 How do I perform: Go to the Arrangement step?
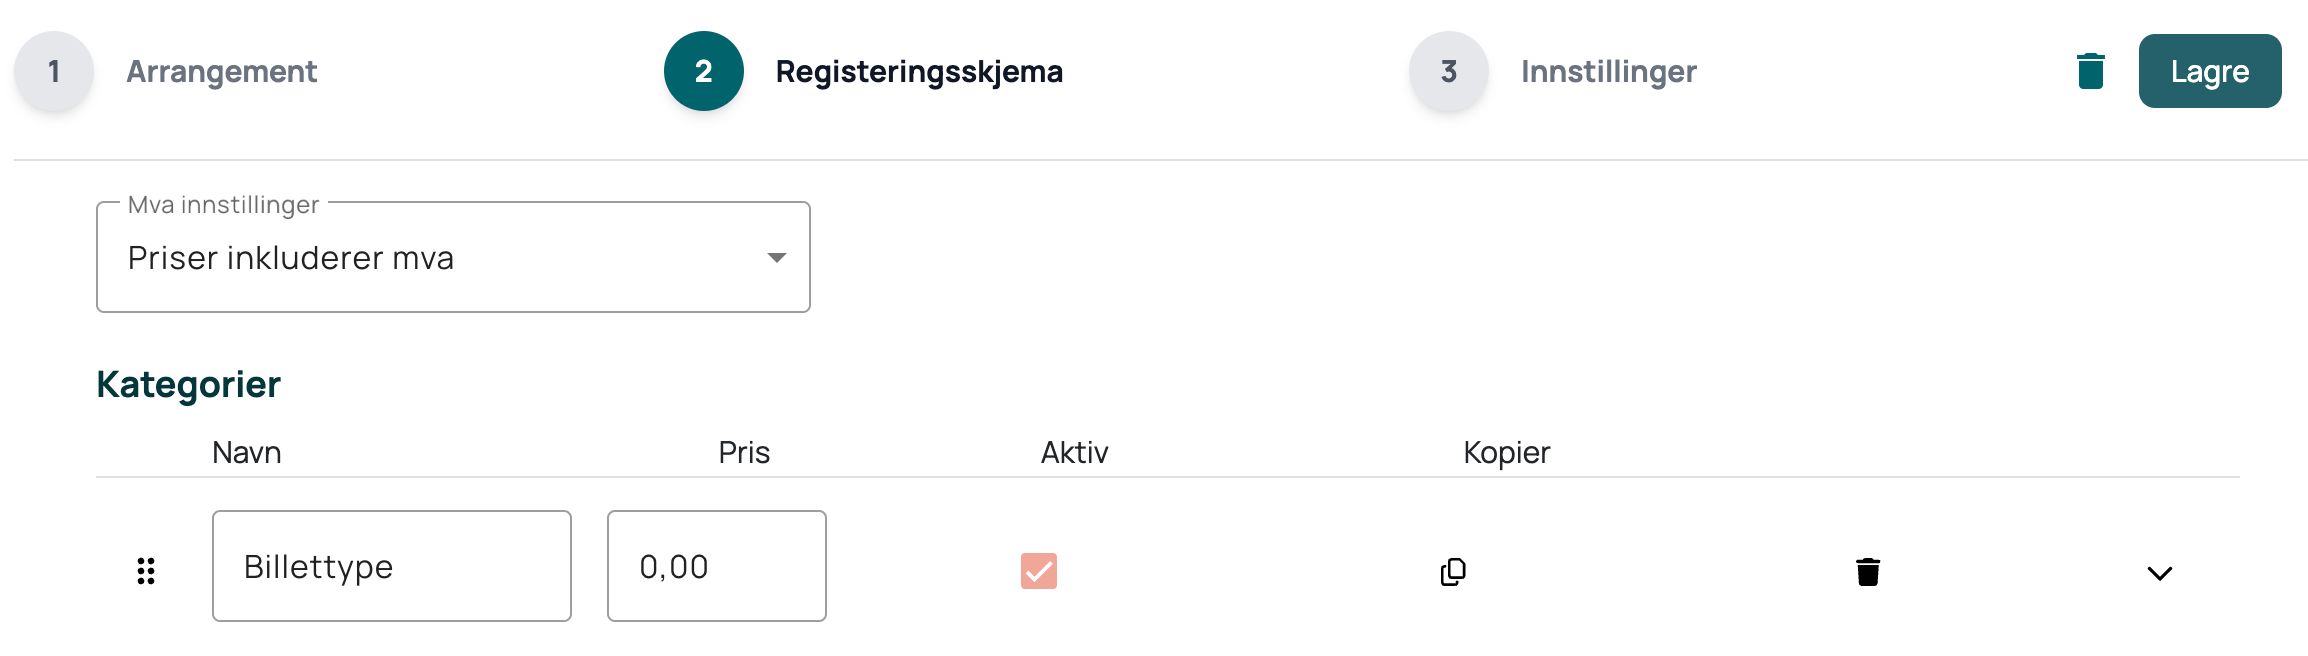tap(221, 71)
